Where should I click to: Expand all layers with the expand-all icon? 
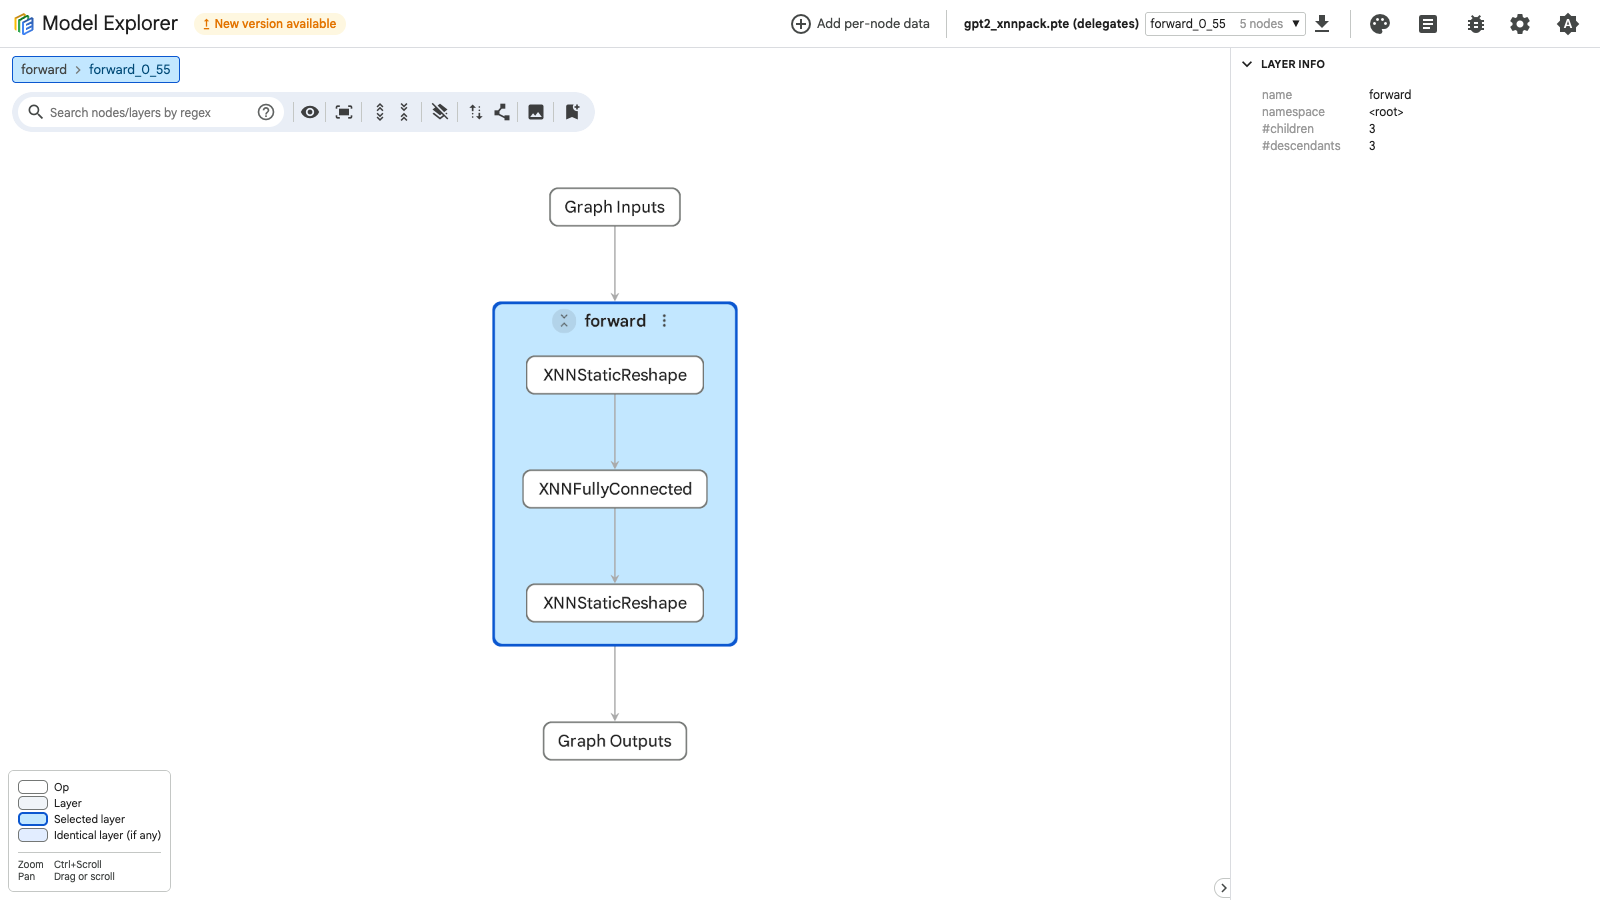tap(380, 112)
